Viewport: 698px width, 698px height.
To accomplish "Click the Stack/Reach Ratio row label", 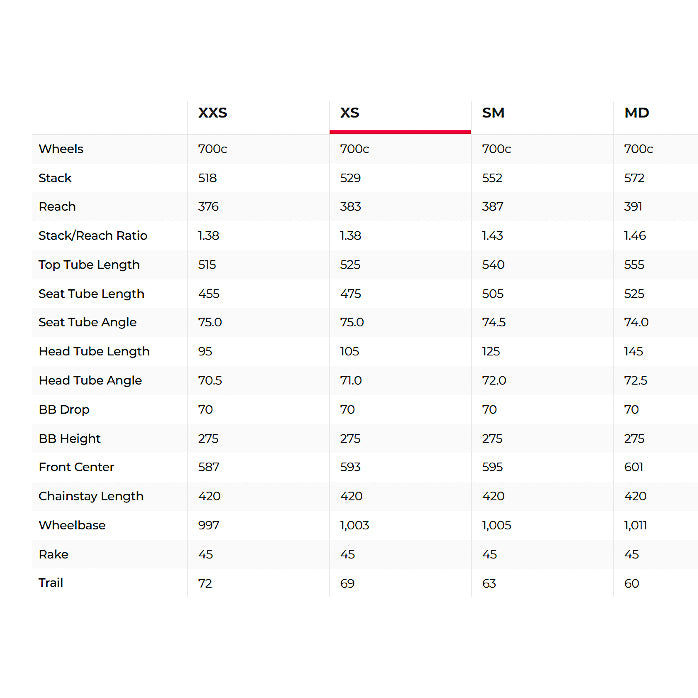I will tap(93, 236).
